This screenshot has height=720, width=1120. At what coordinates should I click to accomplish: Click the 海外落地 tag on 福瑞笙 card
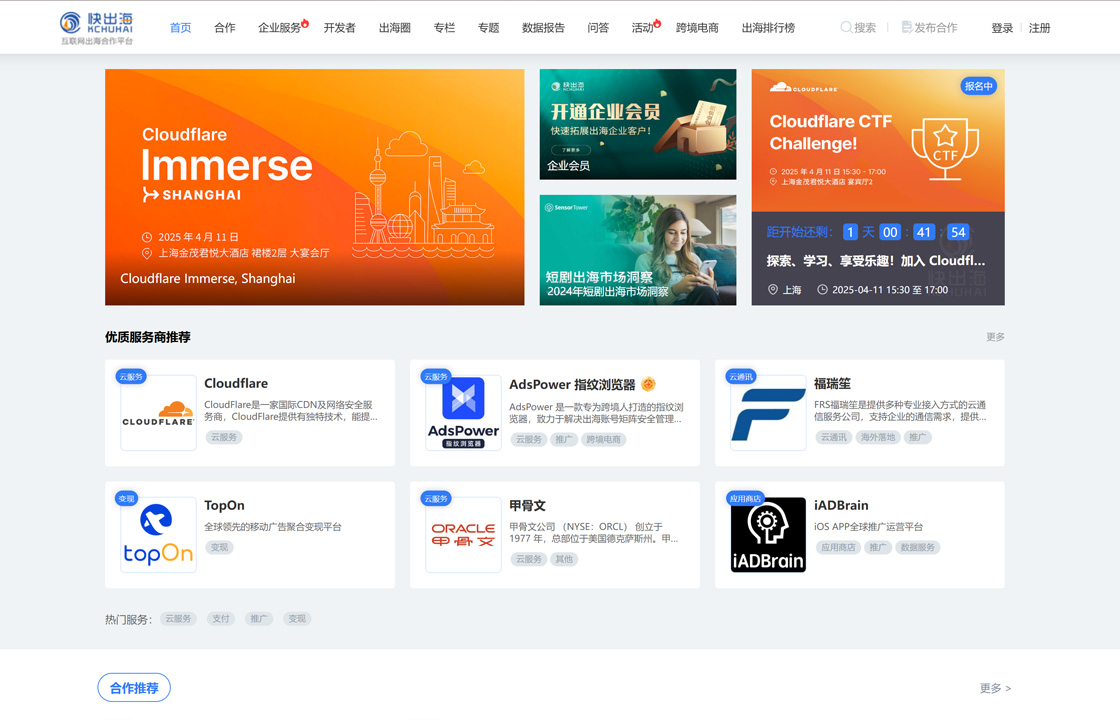[878, 437]
